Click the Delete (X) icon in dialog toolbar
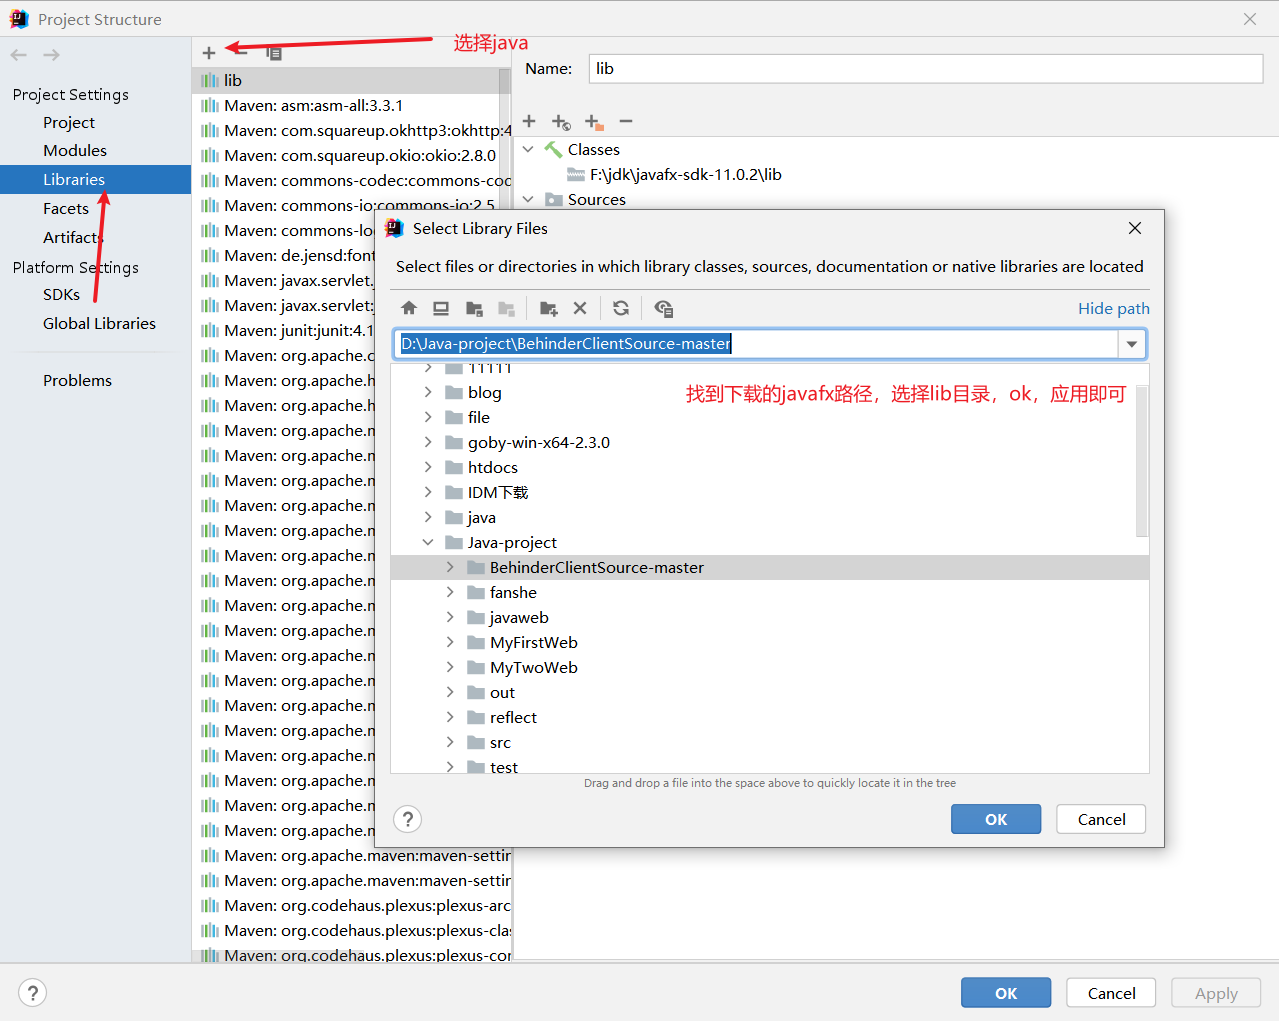 tap(580, 308)
